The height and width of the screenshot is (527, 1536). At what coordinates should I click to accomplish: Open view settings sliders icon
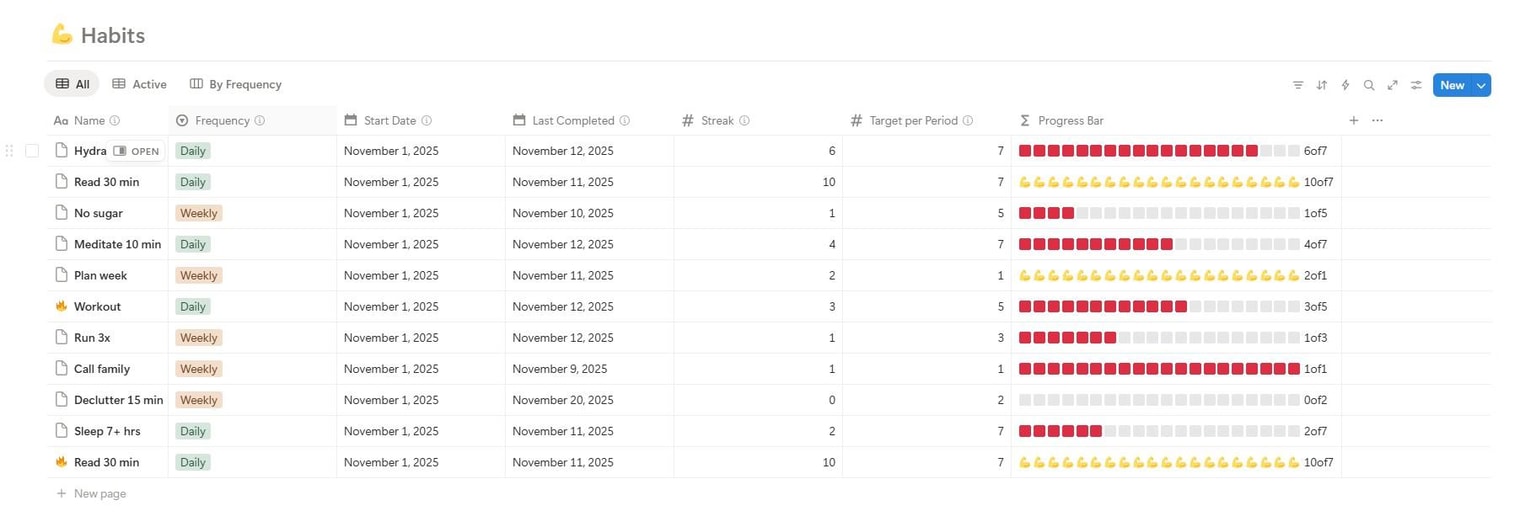(1416, 85)
